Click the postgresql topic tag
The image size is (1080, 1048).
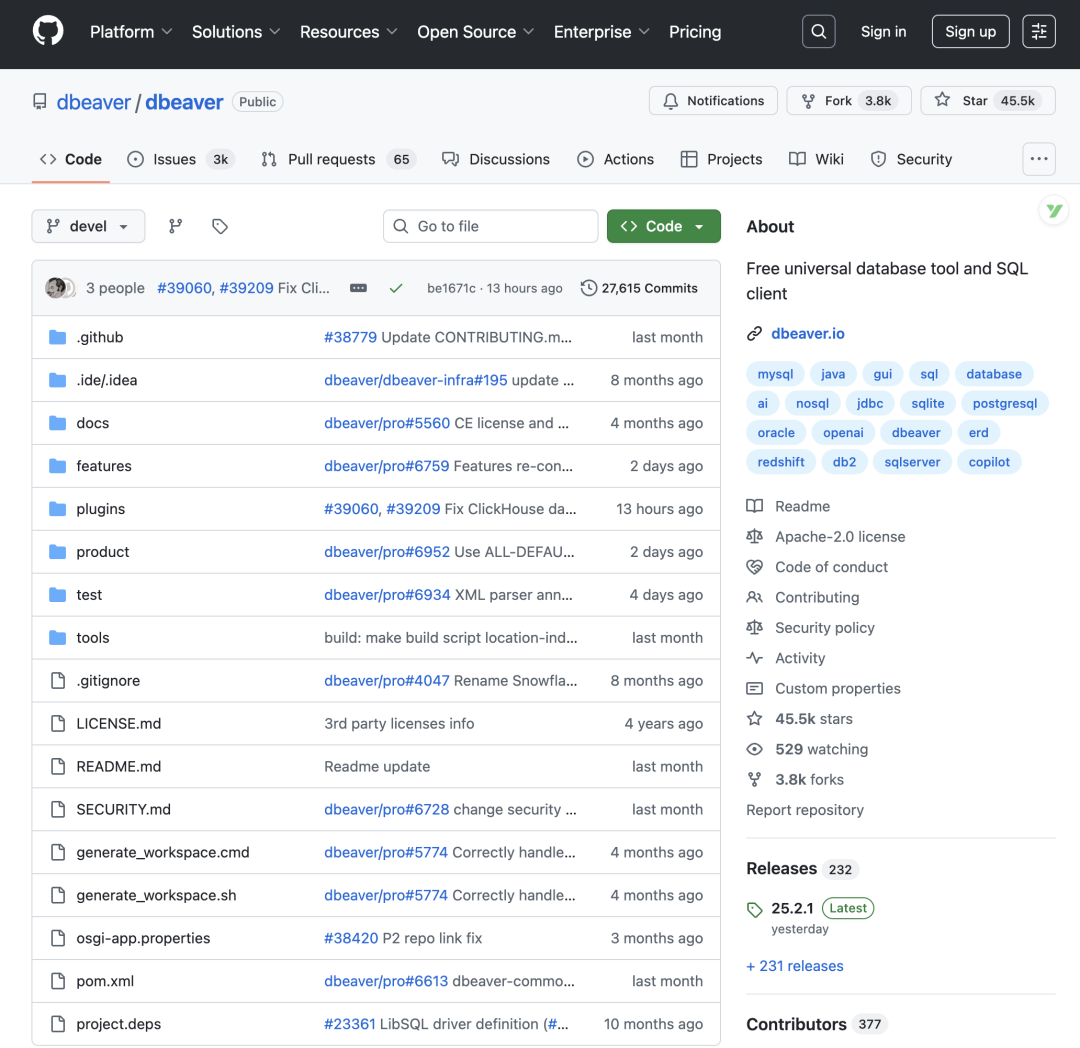tap(1004, 404)
